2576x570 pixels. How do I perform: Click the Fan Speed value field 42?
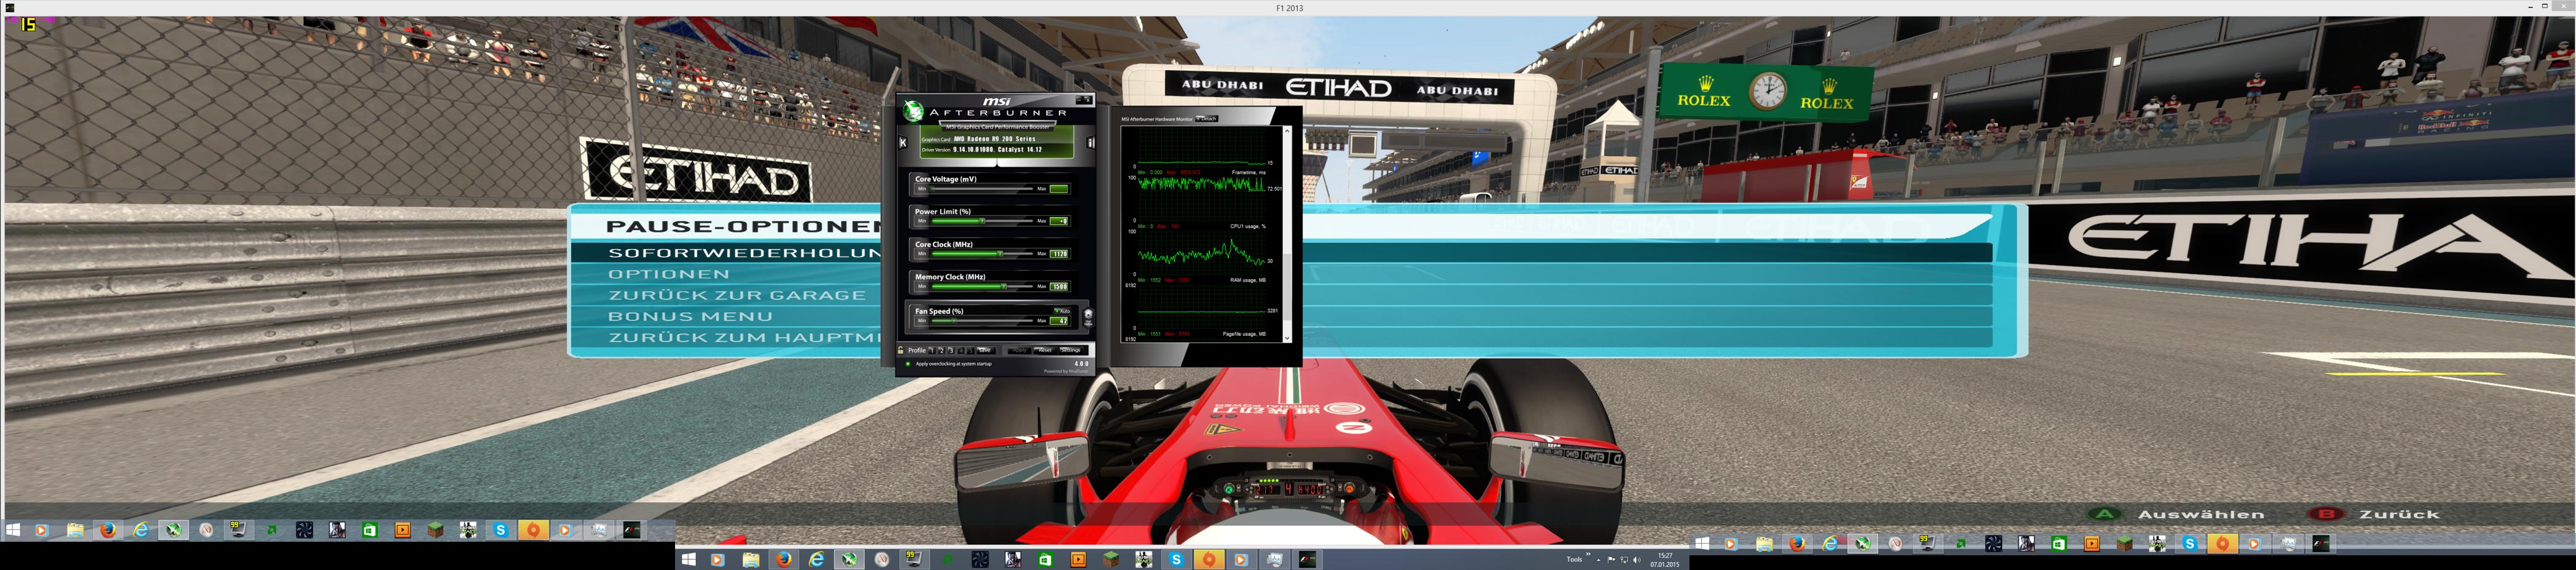(x=1059, y=321)
